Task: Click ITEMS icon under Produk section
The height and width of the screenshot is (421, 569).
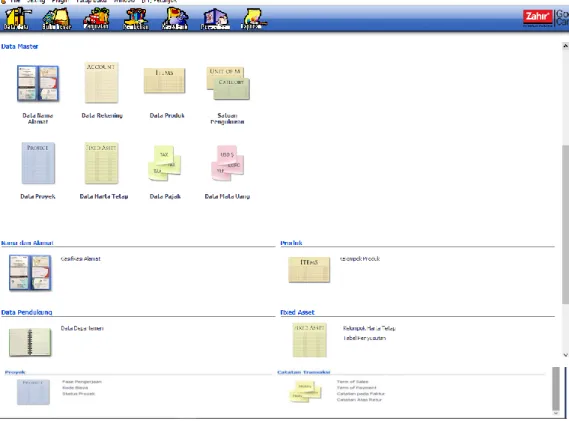Action: pyautogui.click(x=309, y=270)
